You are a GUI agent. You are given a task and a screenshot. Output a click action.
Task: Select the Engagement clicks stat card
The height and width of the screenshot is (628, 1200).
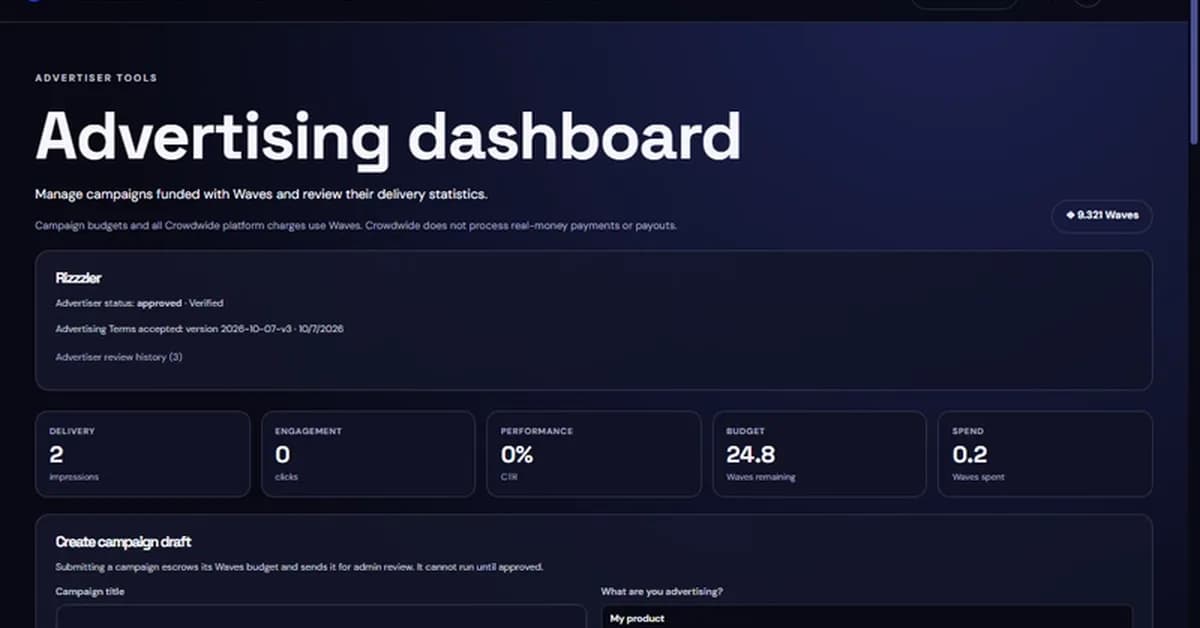click(369, 454)
